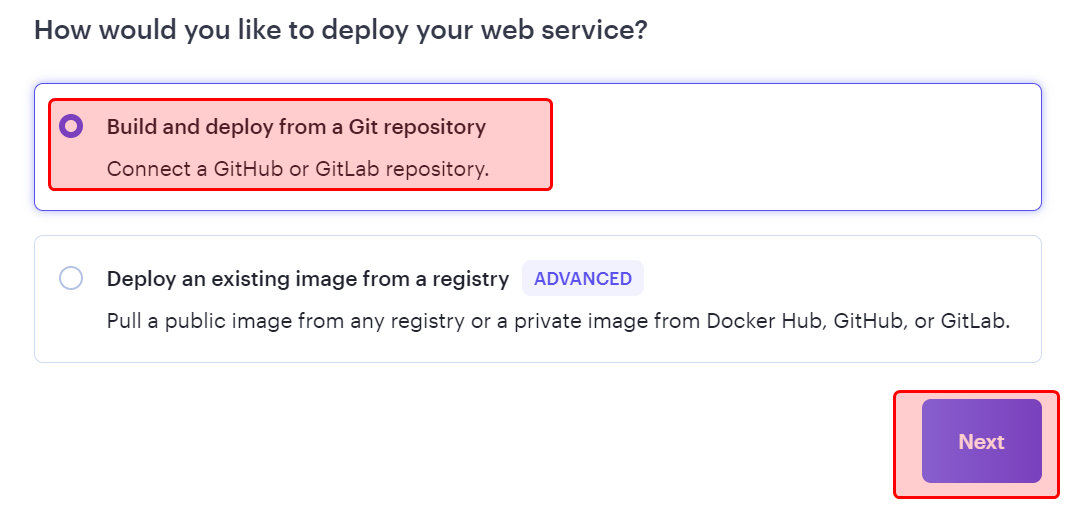Click the Next button
The image size is (1084, 522).
click(x=981, y=442)
